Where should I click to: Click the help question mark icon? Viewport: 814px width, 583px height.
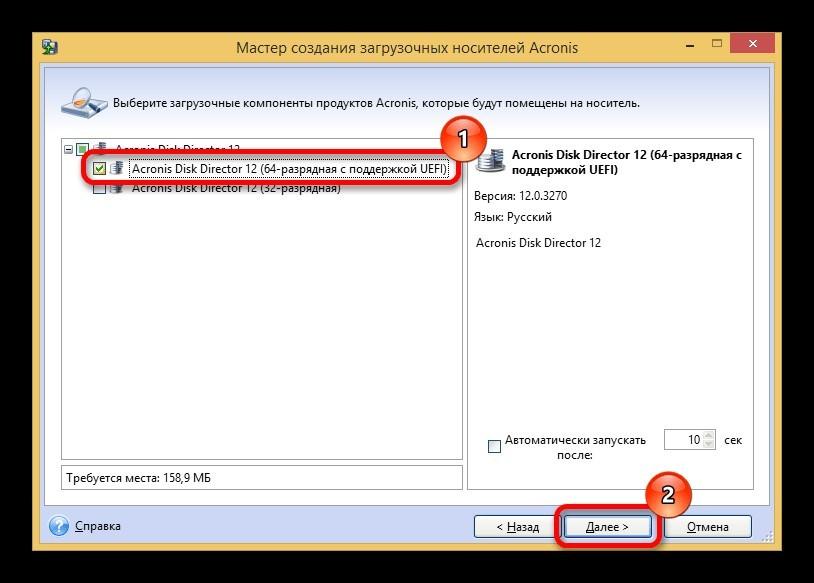(x=59, y=526)
